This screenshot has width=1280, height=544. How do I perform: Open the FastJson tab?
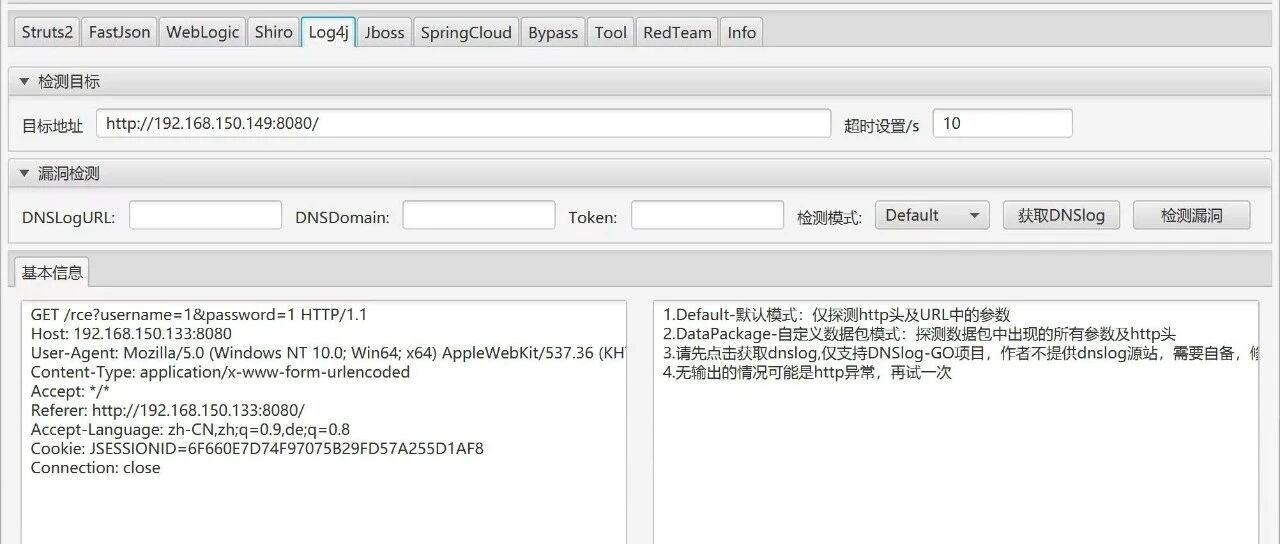coord(119,32)
